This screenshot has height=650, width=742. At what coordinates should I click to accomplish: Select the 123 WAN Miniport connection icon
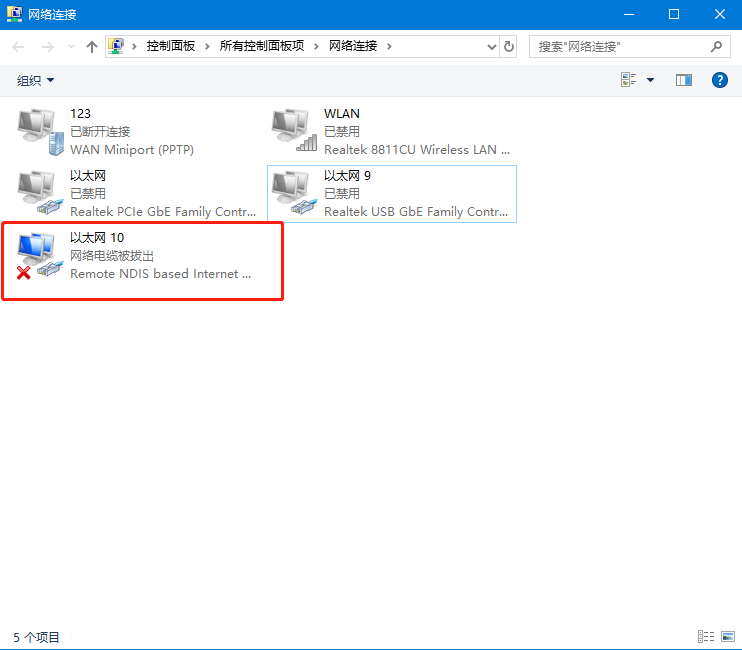(40, 130)
